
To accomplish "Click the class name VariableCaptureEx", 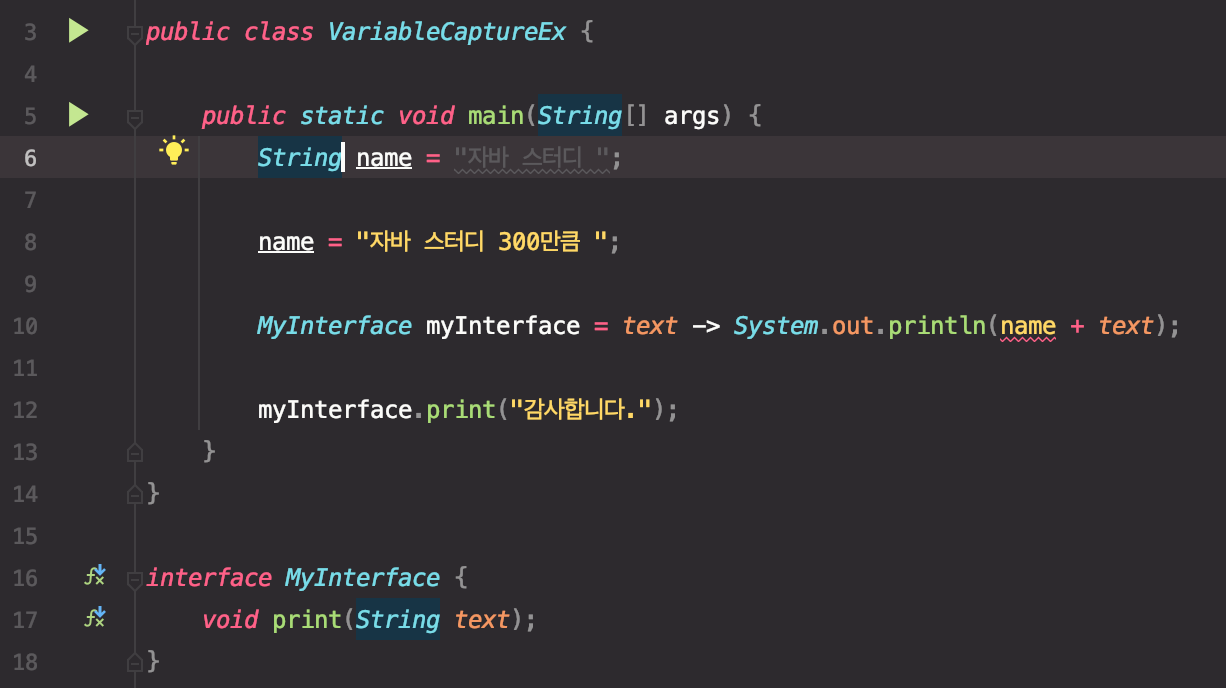I will (447, 32).
